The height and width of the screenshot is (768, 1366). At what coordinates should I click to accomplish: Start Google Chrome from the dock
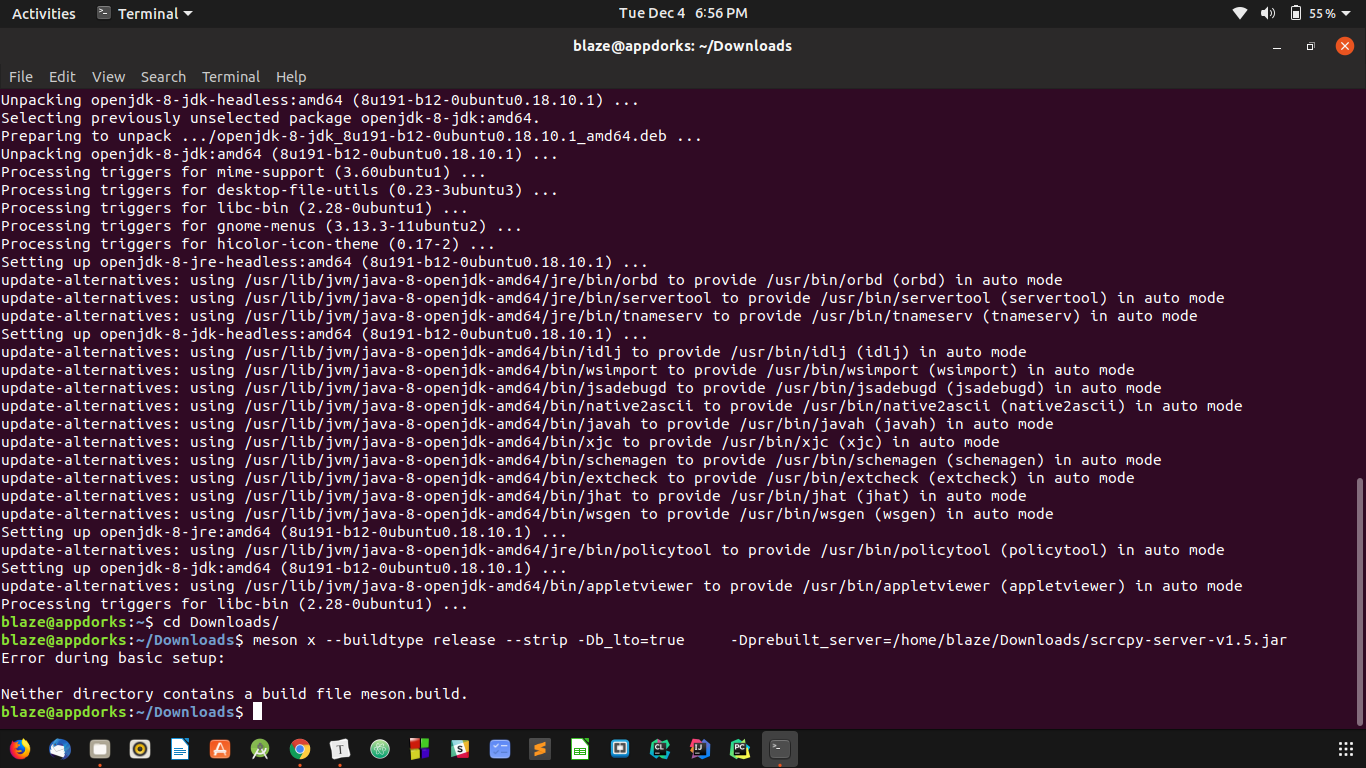tap(300, 748)
